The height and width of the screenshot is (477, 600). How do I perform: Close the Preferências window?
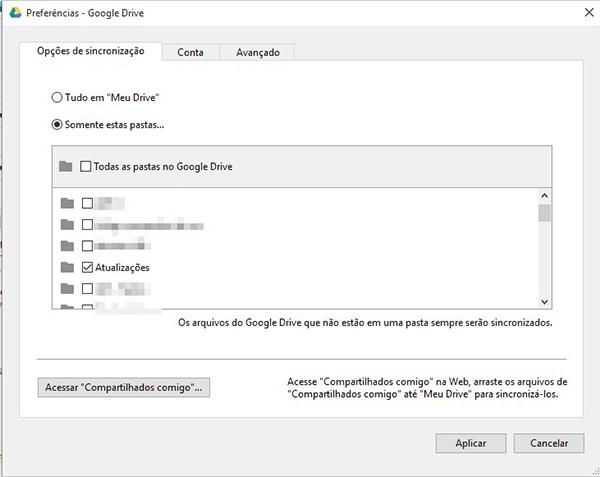tap(589, 13)
